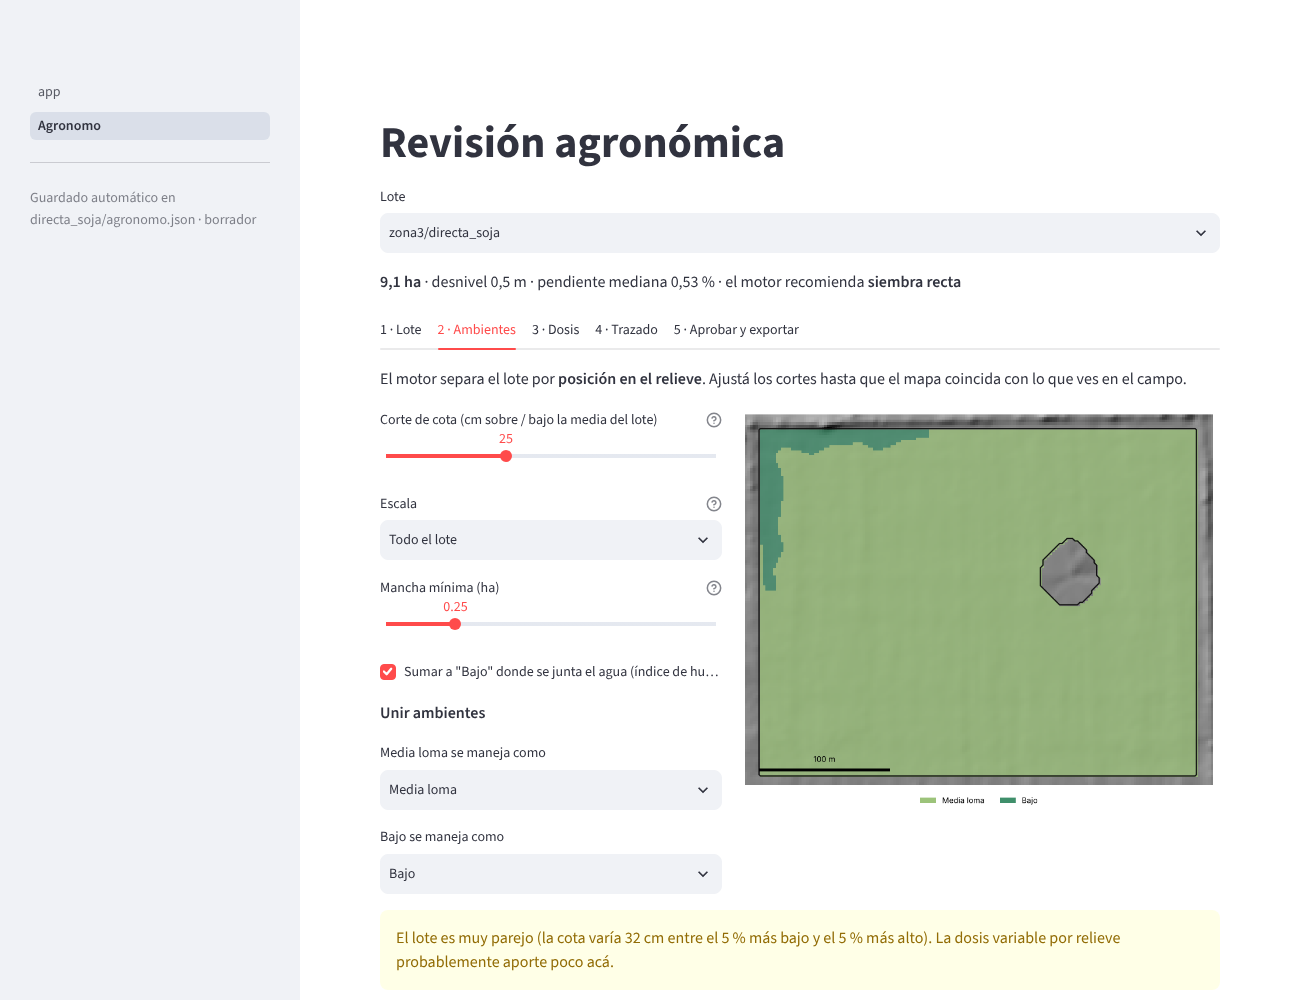
Task: Click the Guardado automático status text
Action: coord(143,209)
